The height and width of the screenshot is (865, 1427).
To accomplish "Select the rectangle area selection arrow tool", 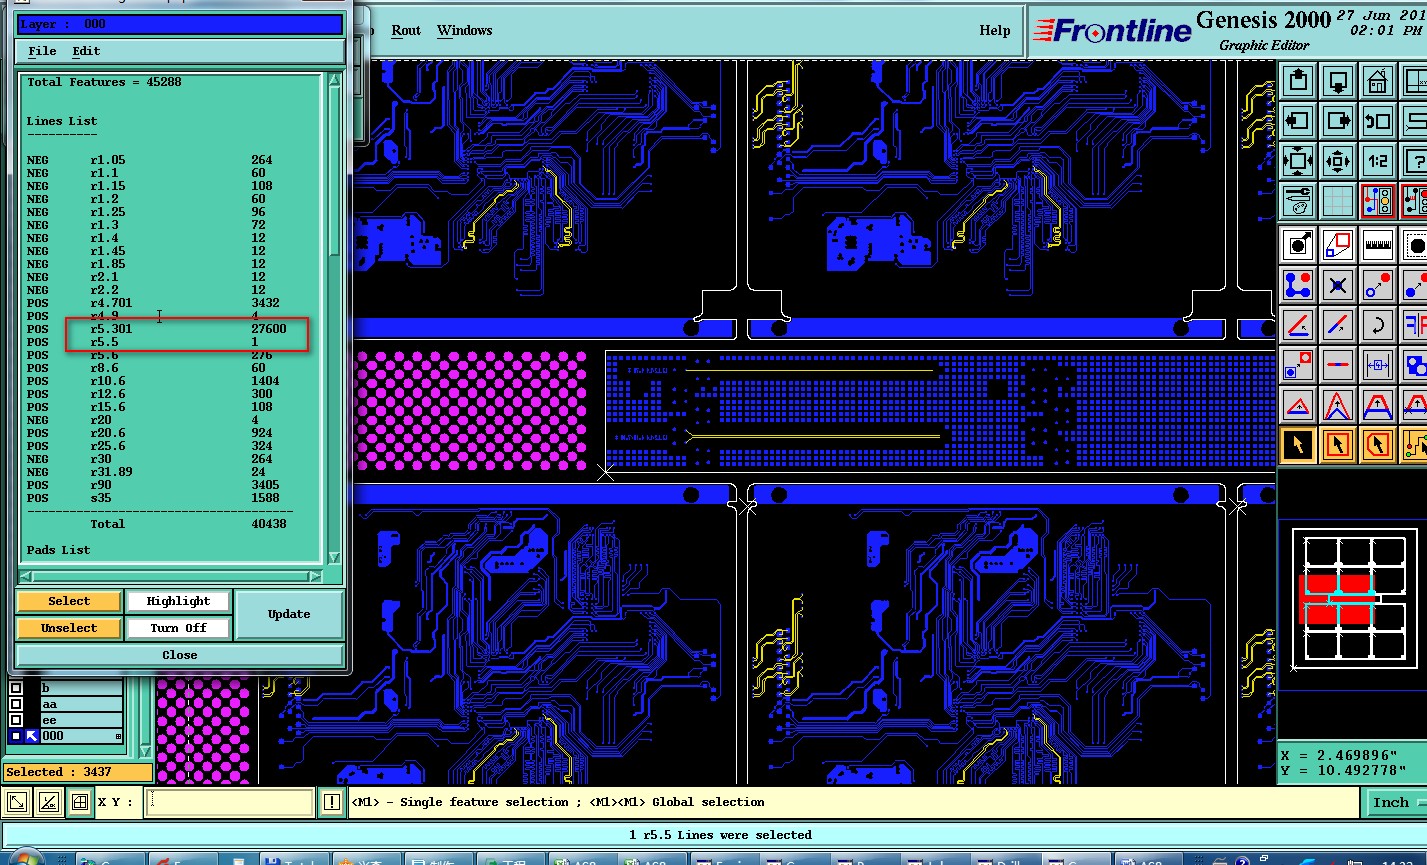I will tap(1338, 445).
